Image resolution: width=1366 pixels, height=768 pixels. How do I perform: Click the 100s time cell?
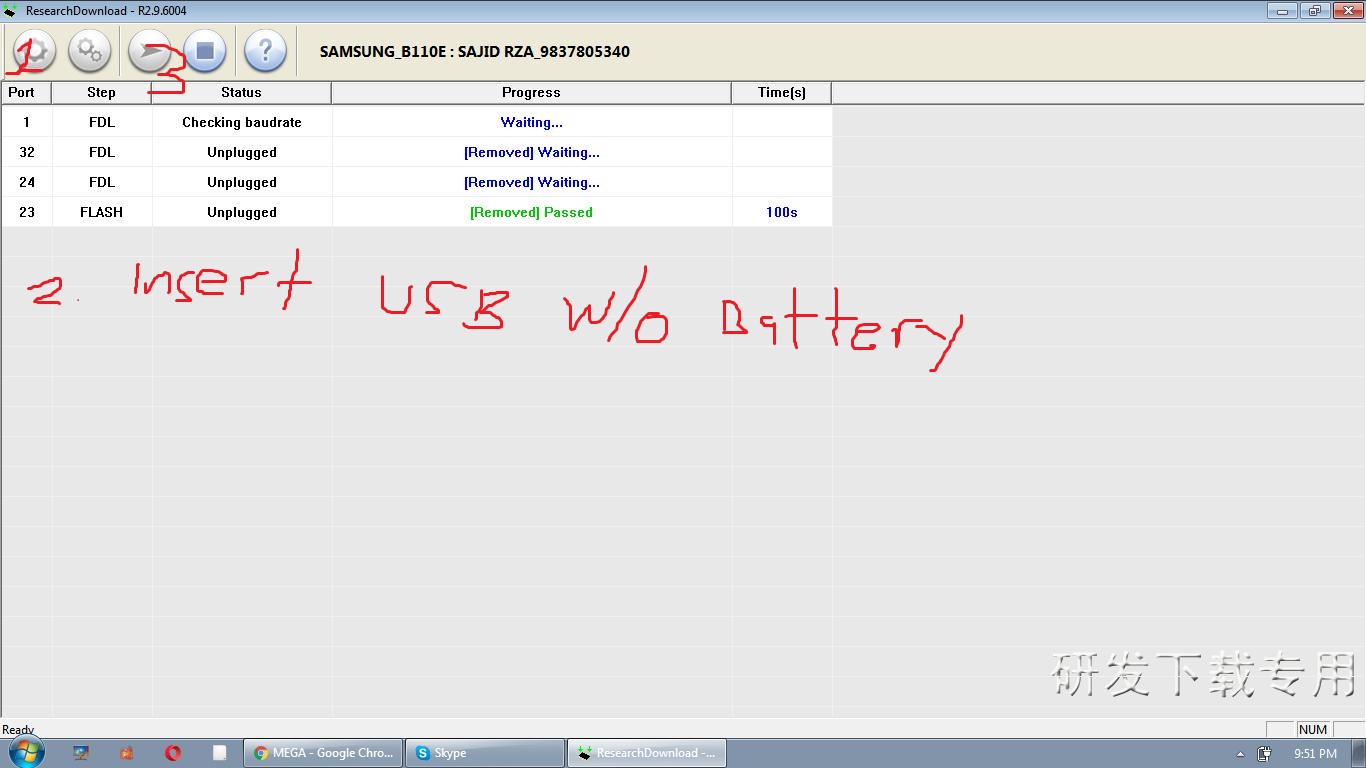tap(782, 212)
